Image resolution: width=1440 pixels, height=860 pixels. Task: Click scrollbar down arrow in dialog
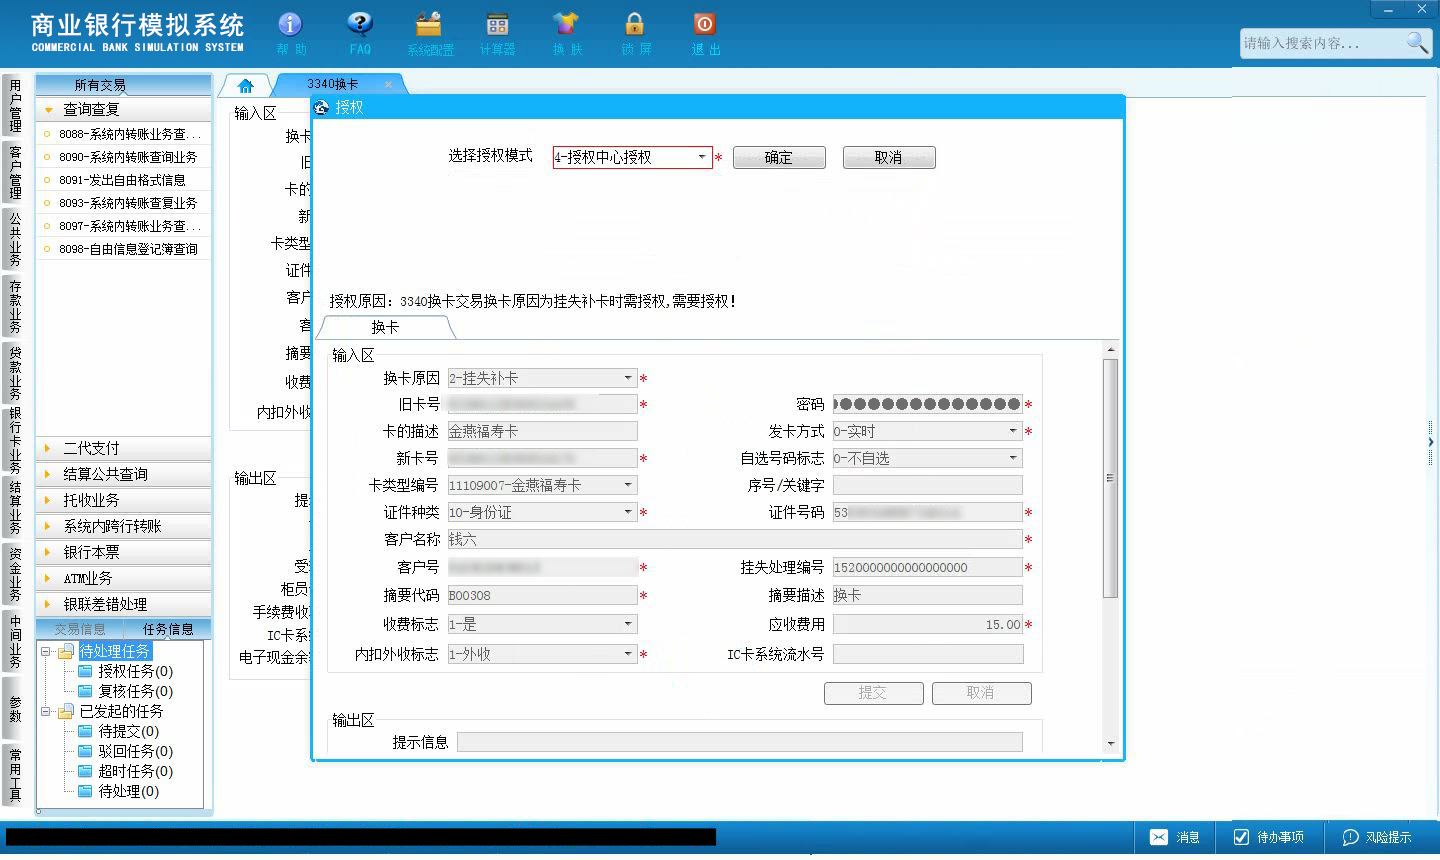(x=1110, y=744)
